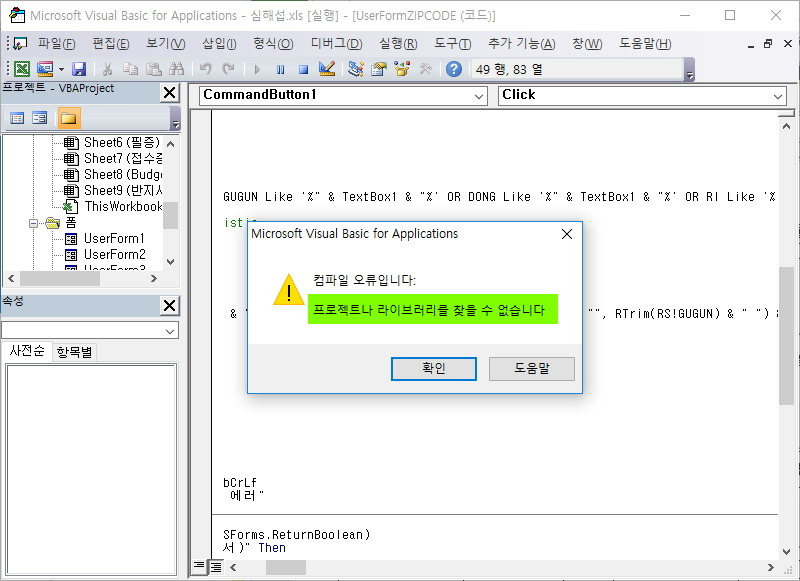800x581 pixels.
Task: Open the properties object selector dropdown
Action: pyautogui.click(x=170, y=331)
